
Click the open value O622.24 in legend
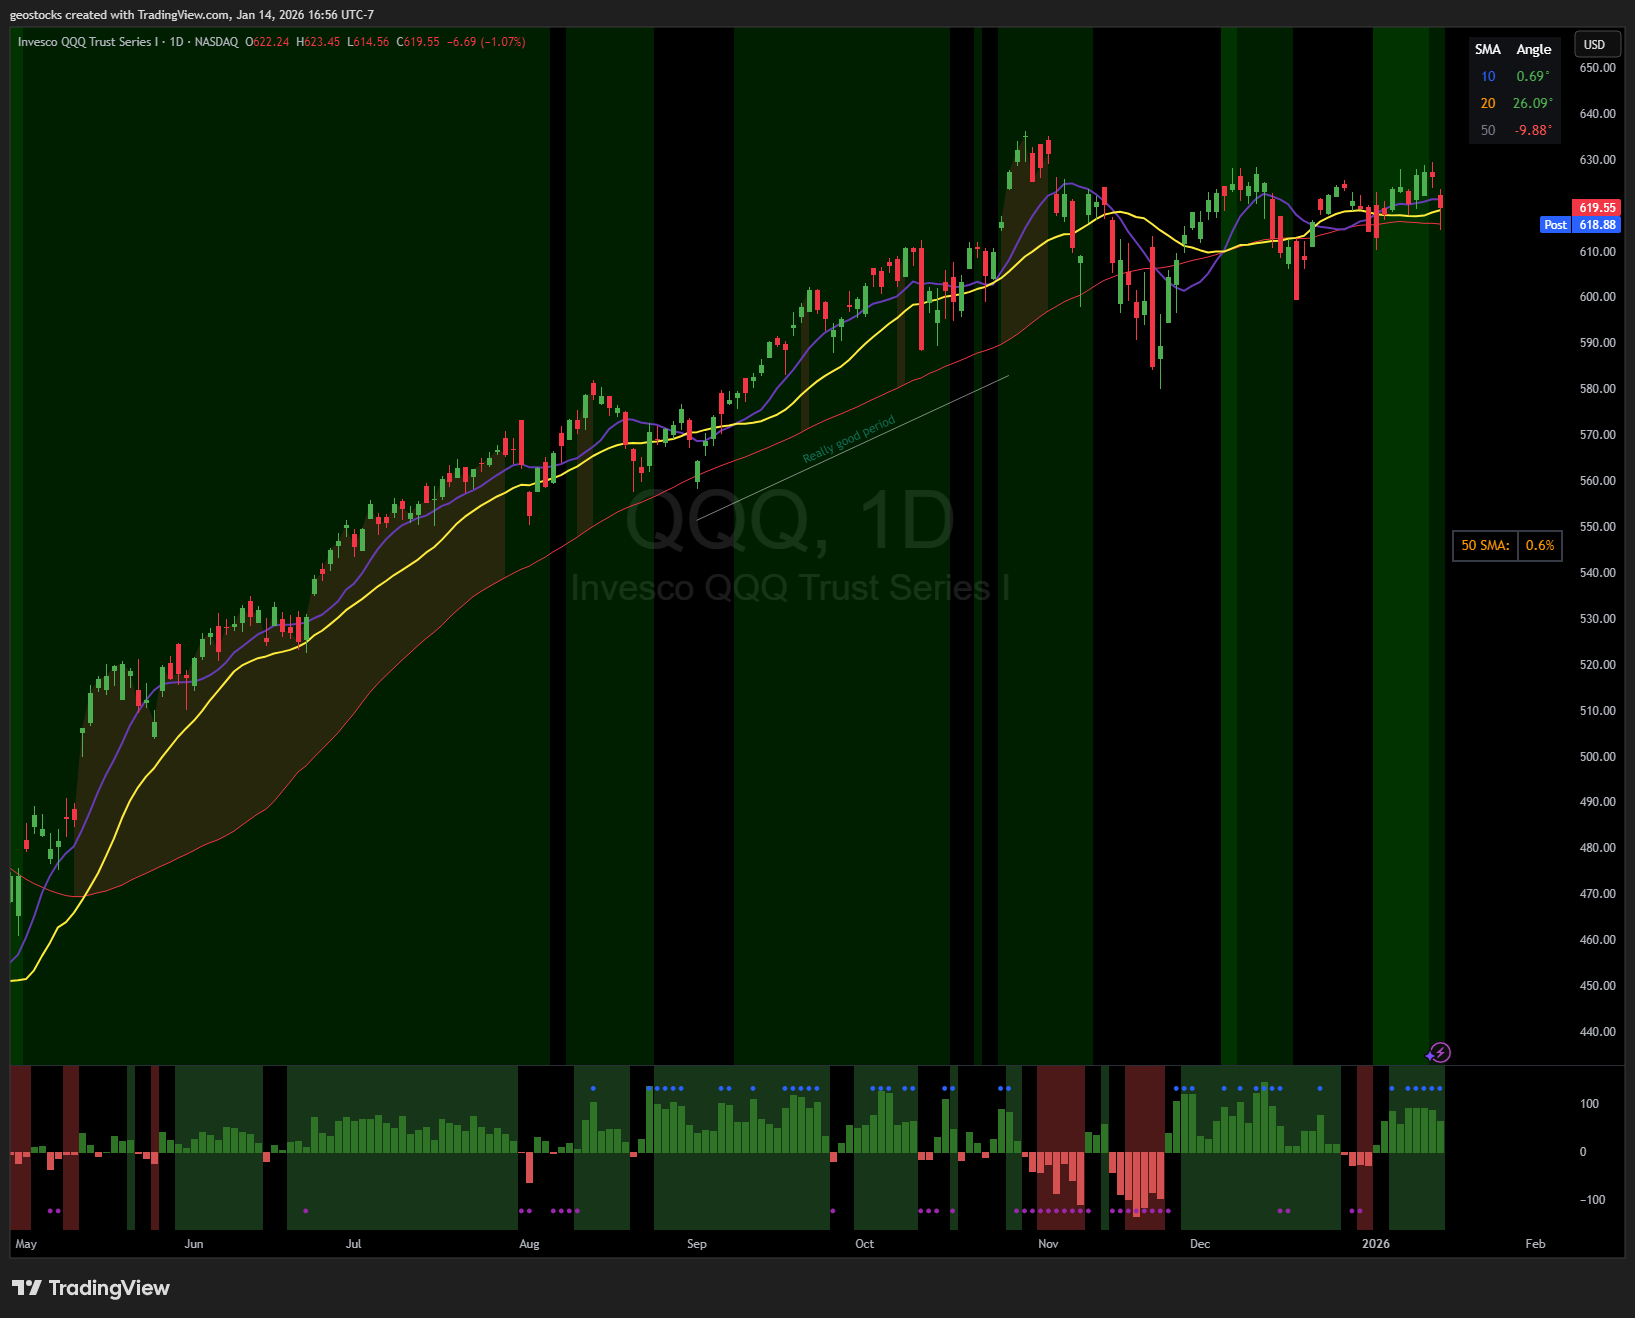click(x=267, y=42)
